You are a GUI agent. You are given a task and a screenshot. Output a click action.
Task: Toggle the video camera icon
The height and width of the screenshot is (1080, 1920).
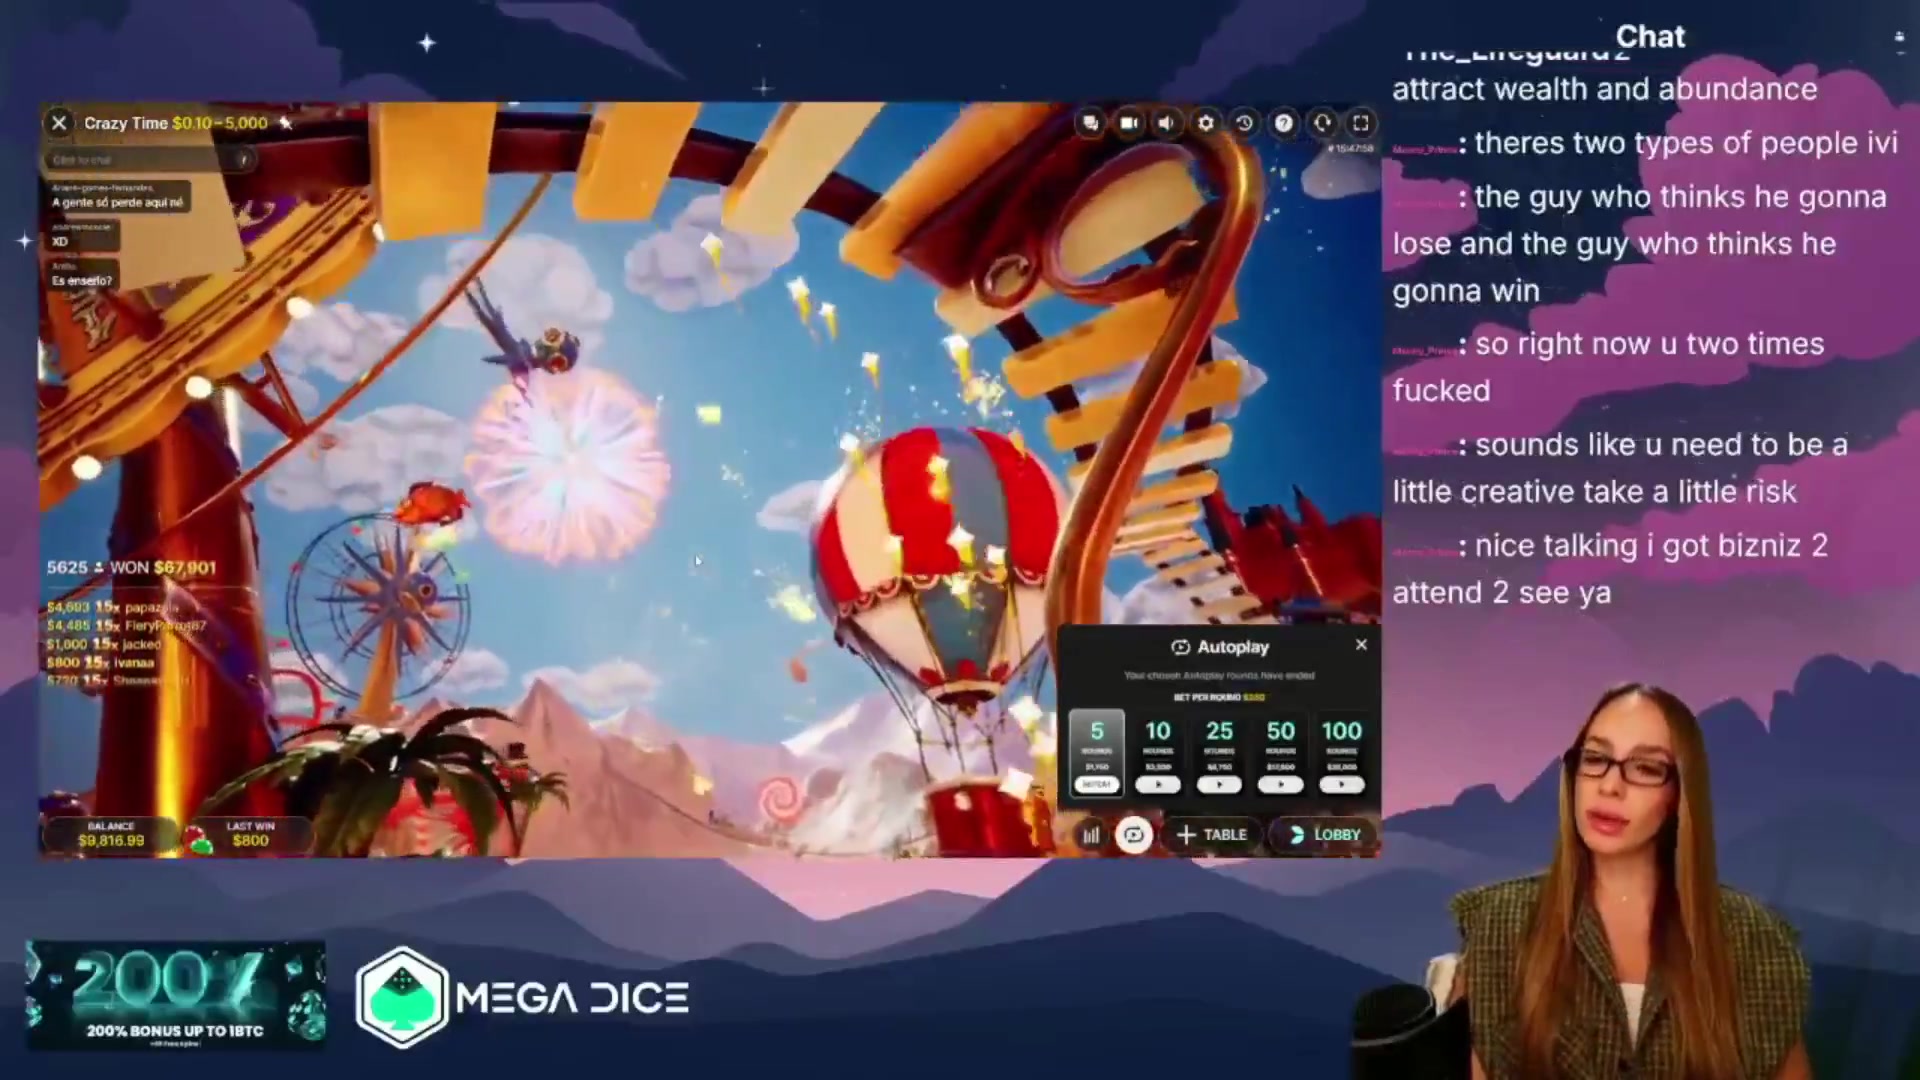[1129, 123]
